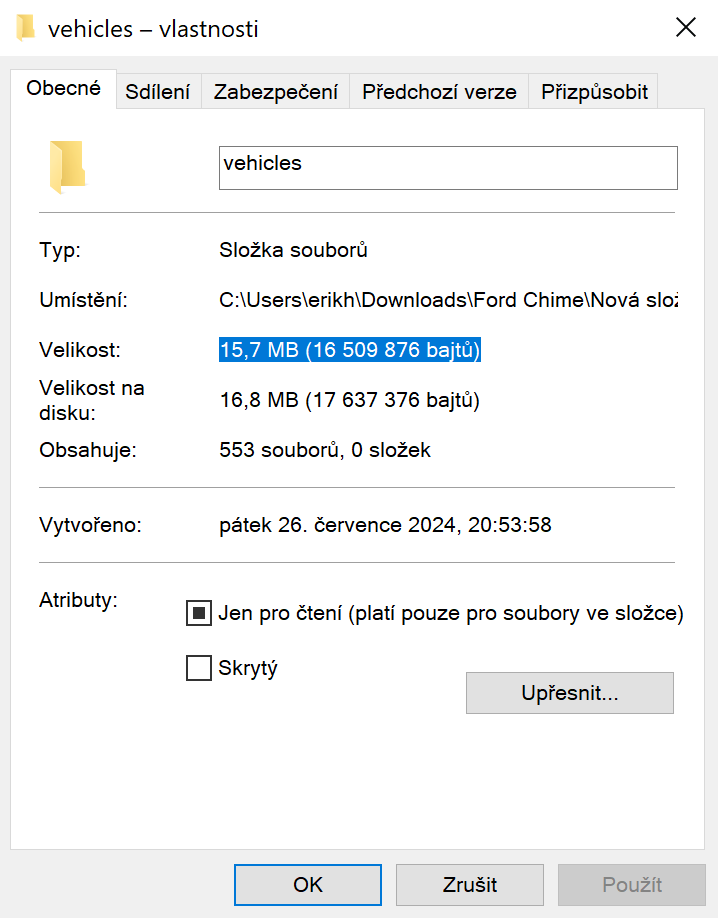Click the Upřesnit... button
Screen dimensions: 718x918
pyautogui.click(x=569, y=692)
